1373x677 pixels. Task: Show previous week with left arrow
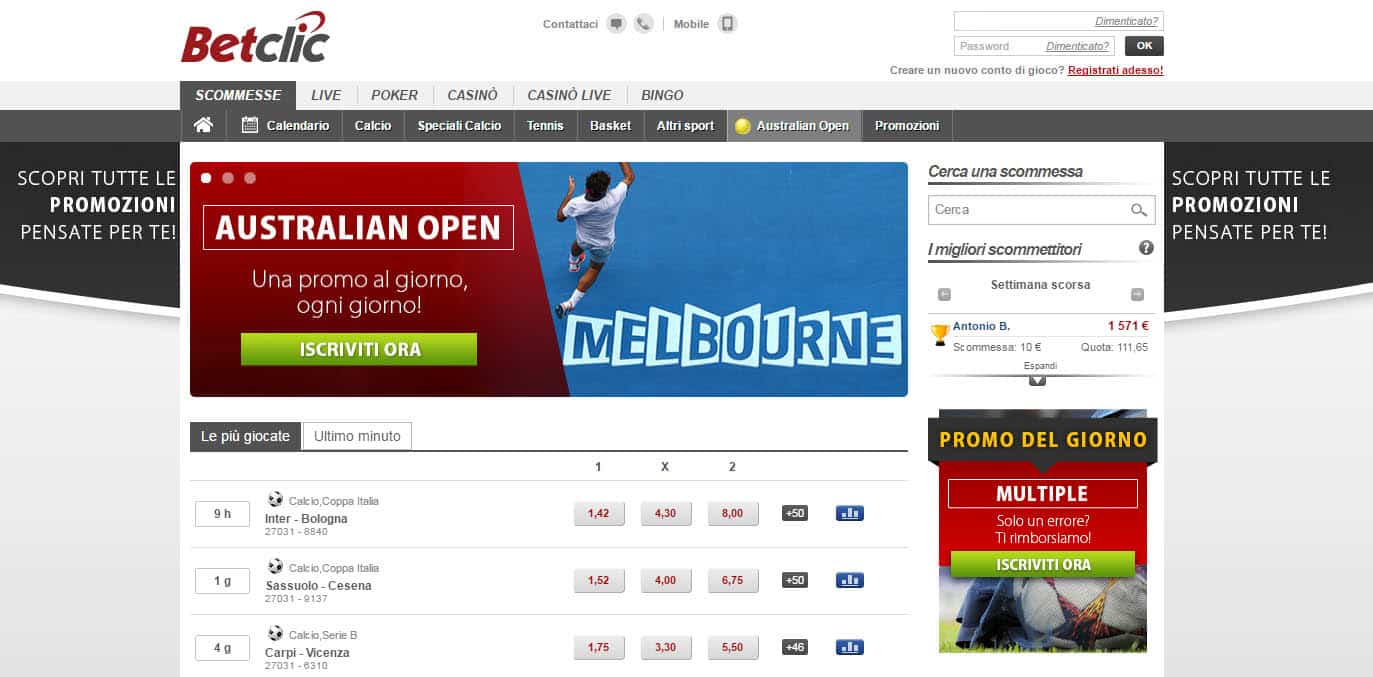click(944, 295)
